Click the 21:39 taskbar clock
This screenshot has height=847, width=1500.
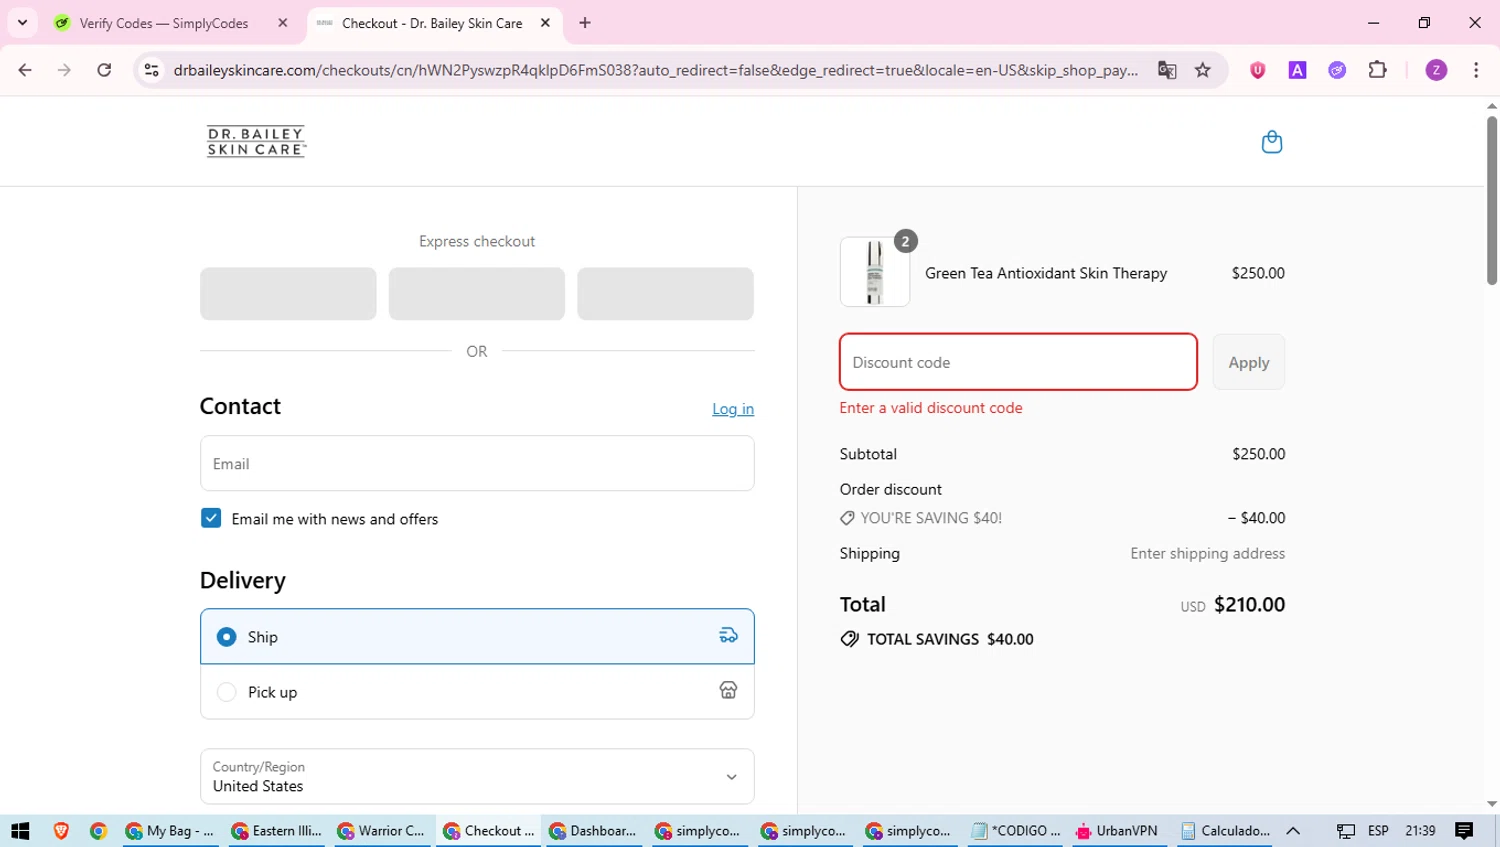(1420, 831)
